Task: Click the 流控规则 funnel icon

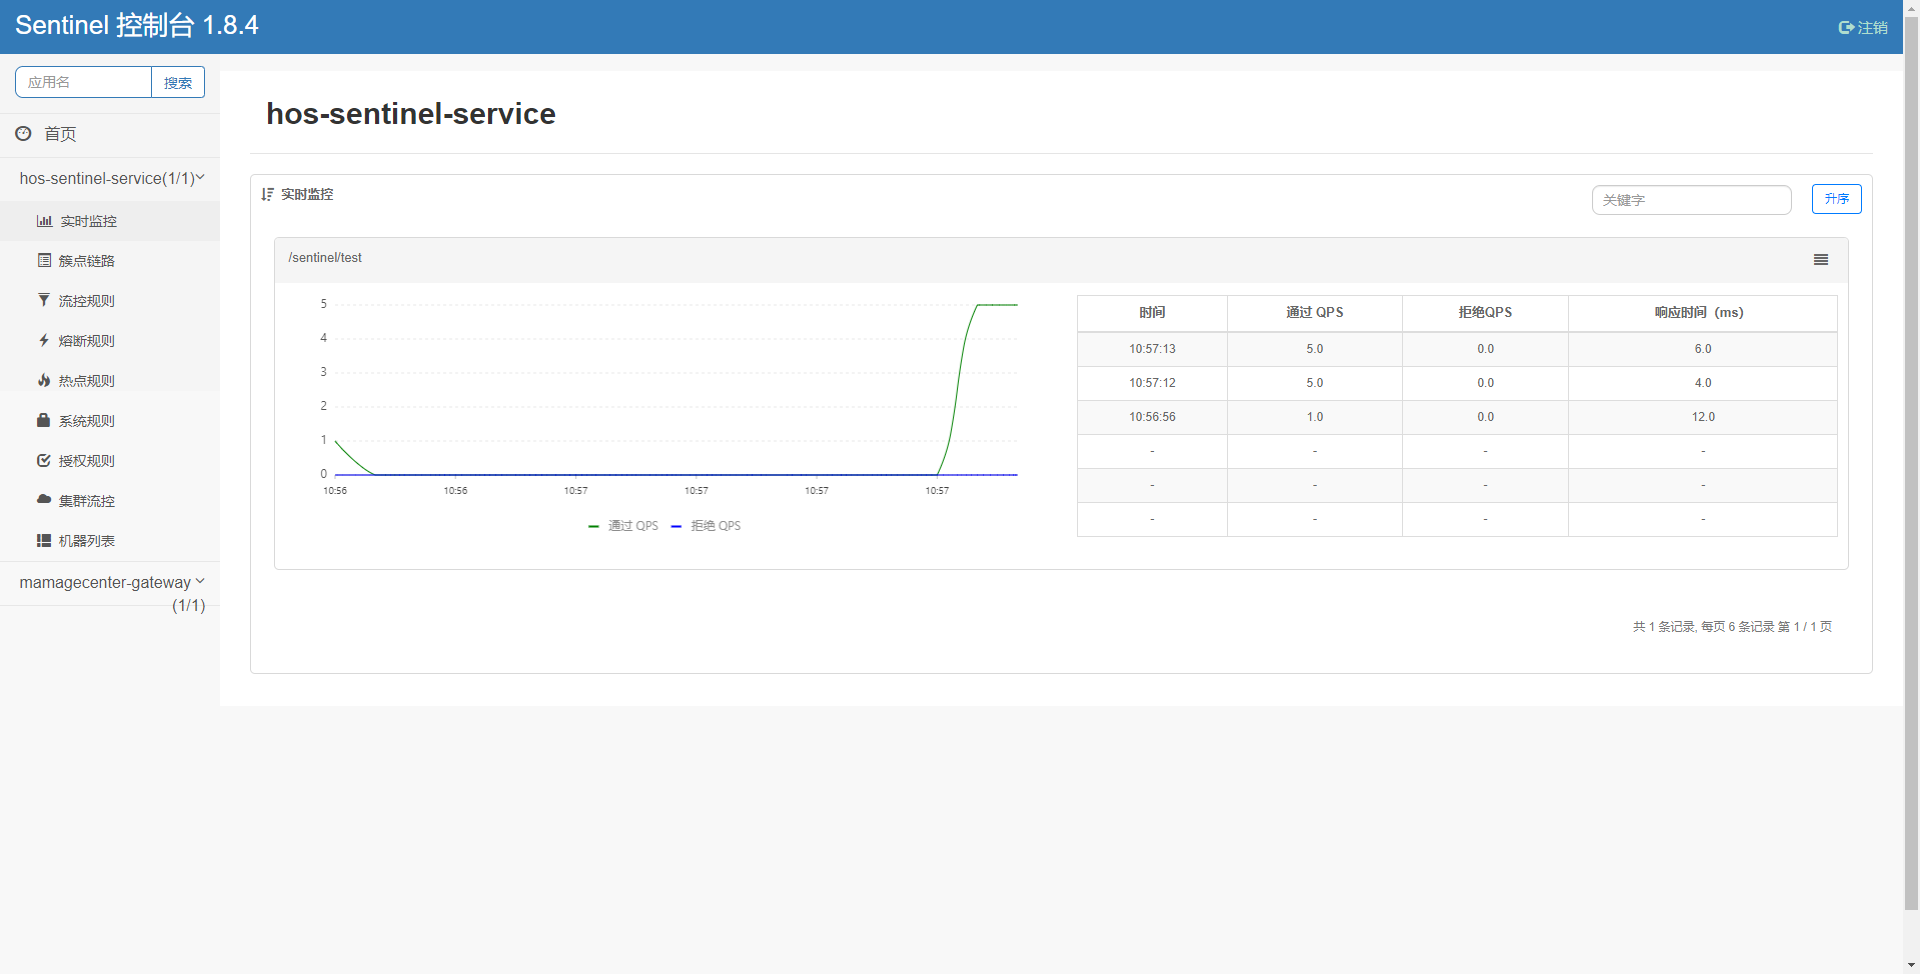Action: (44, 300)
